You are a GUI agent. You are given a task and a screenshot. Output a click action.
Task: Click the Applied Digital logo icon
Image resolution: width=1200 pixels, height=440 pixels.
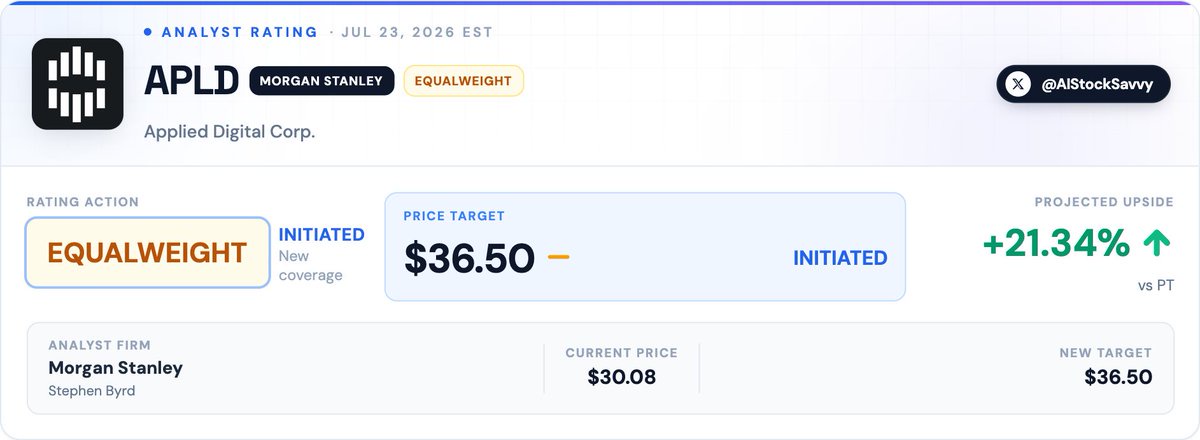pyautogui.click(x=77, y=84)
